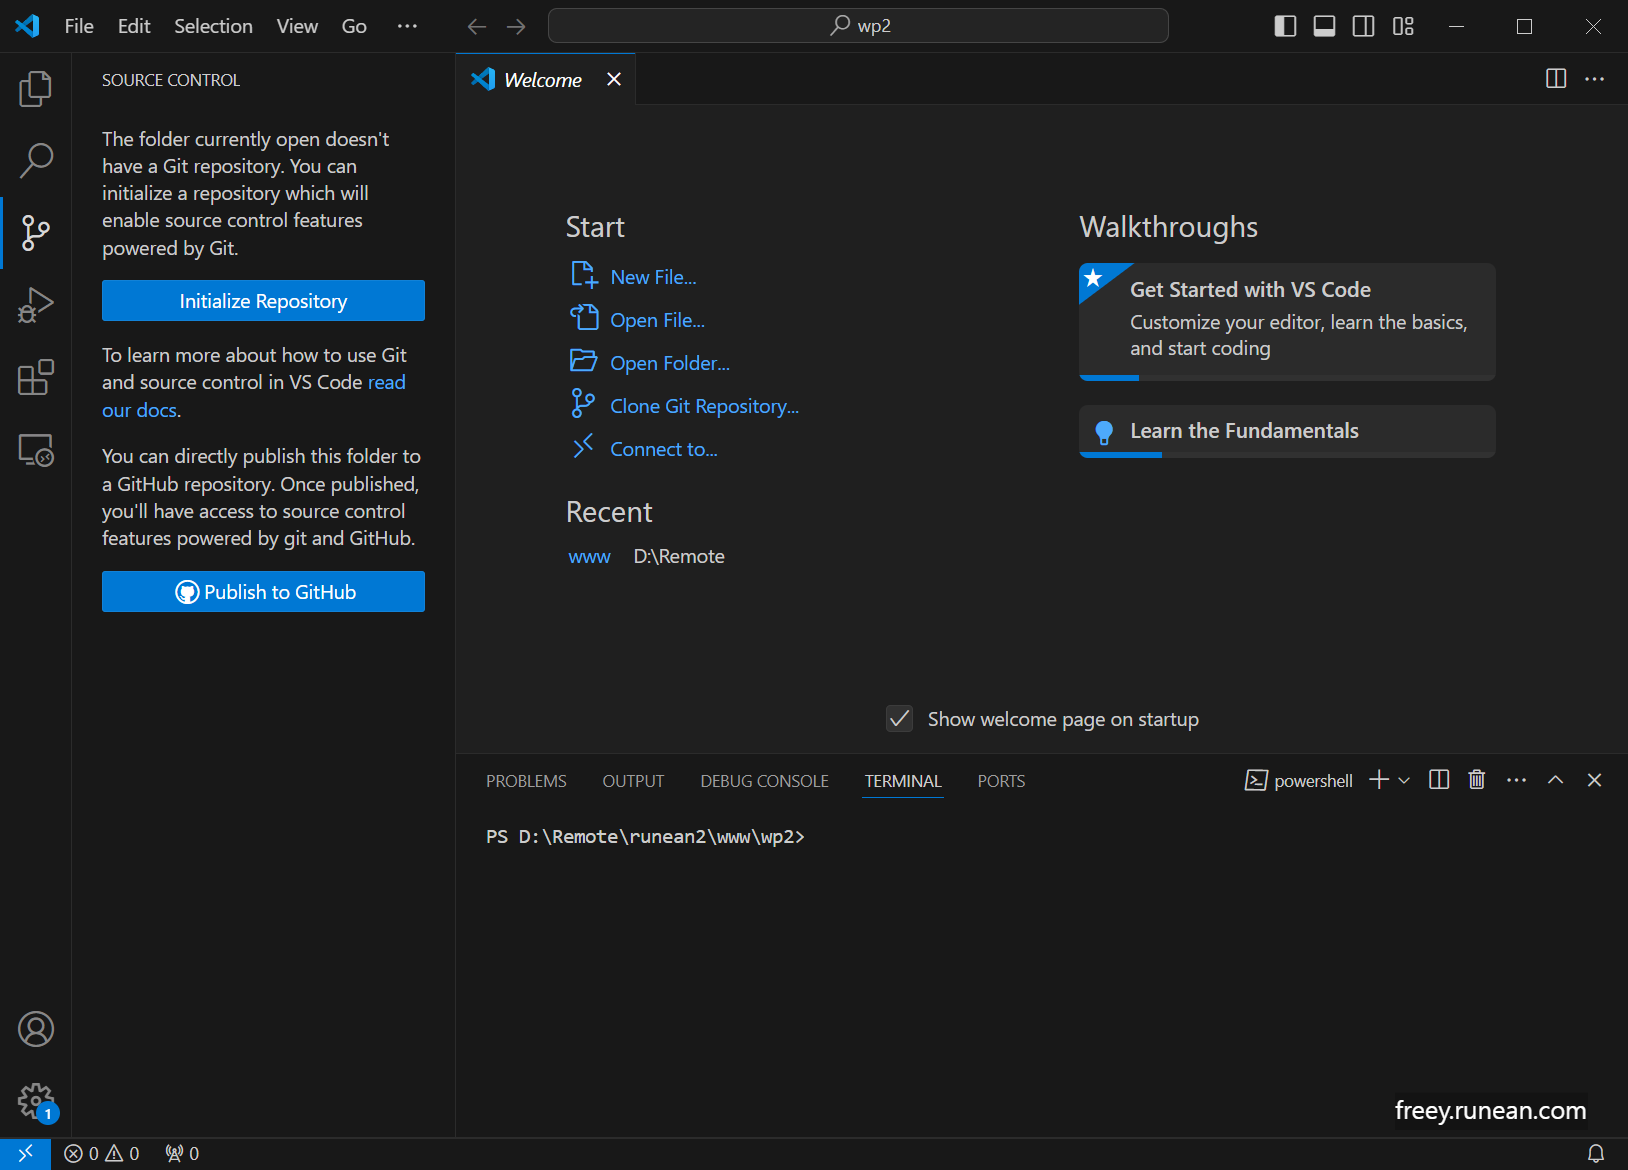Open terminal panel more actions ellipsis
The width and height of the screenshot is (1628, 1170).
(1516, 780)
